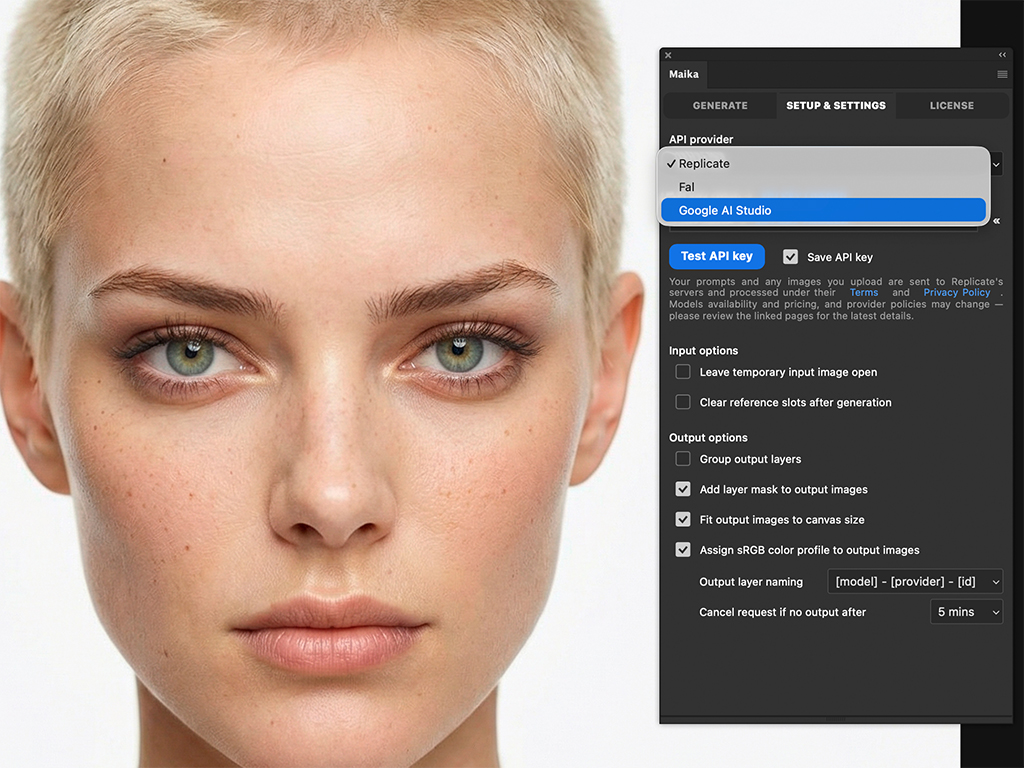1024x768 pixels.
Task: Click the scrollbar handle at panel bottom
Action: pyautogui.click(x=836, y=716)
